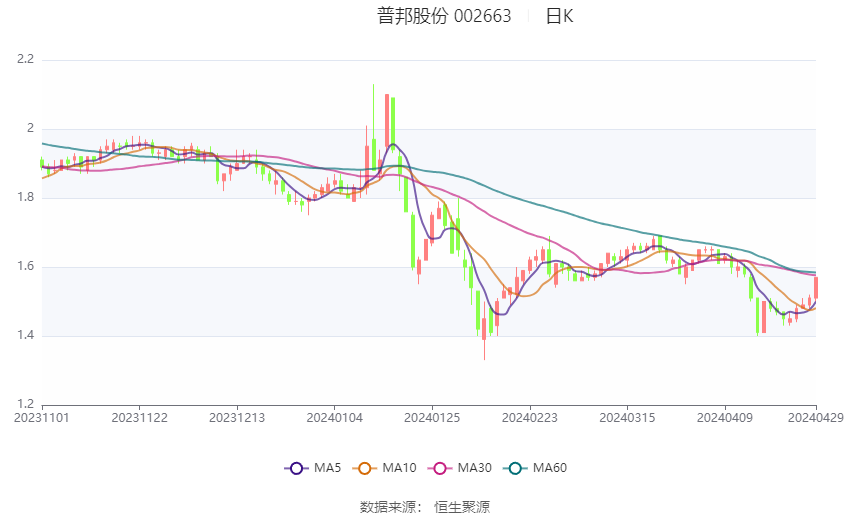Click the x-axis date 20240409
Screen dimensions: 850x517
coord(725,418)
